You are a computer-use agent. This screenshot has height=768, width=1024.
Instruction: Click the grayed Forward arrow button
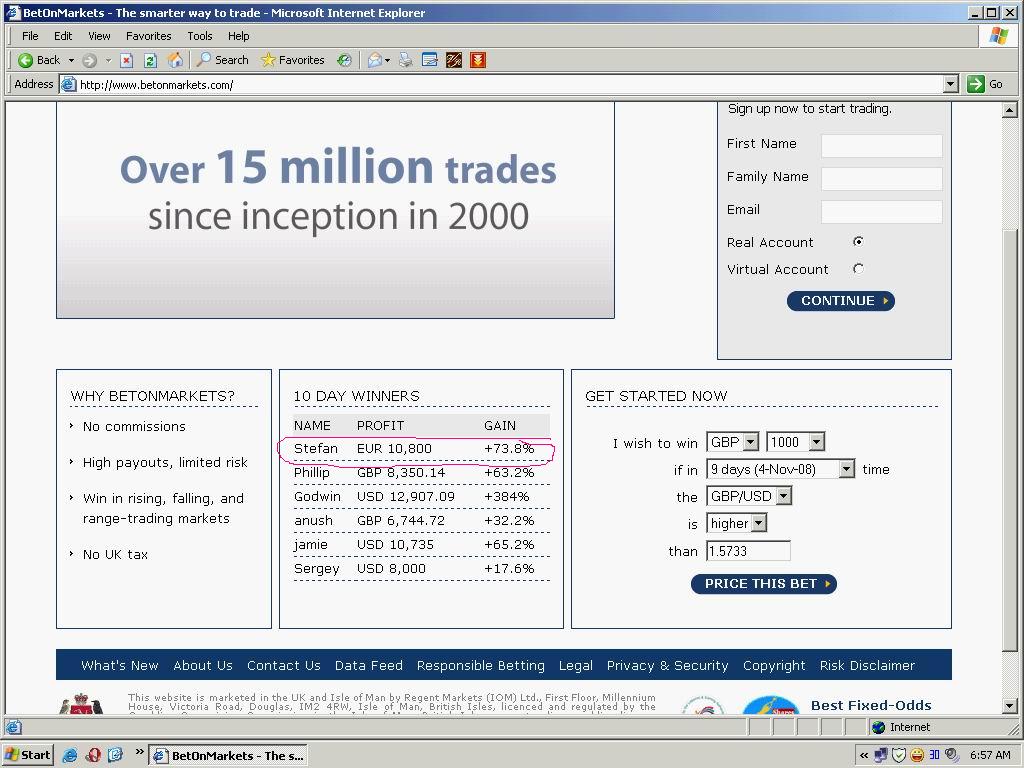click(89, 60)
